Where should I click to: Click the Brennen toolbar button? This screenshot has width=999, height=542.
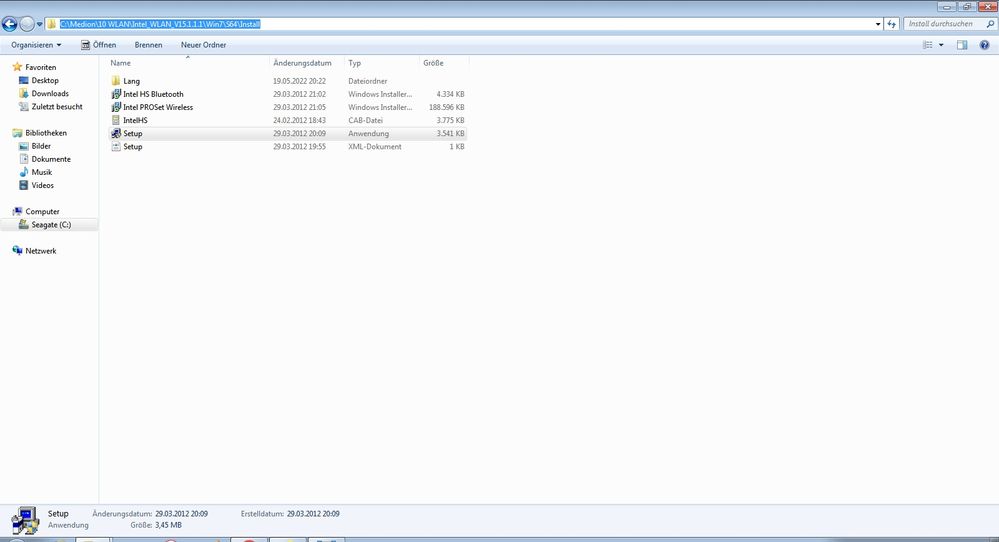148,45
